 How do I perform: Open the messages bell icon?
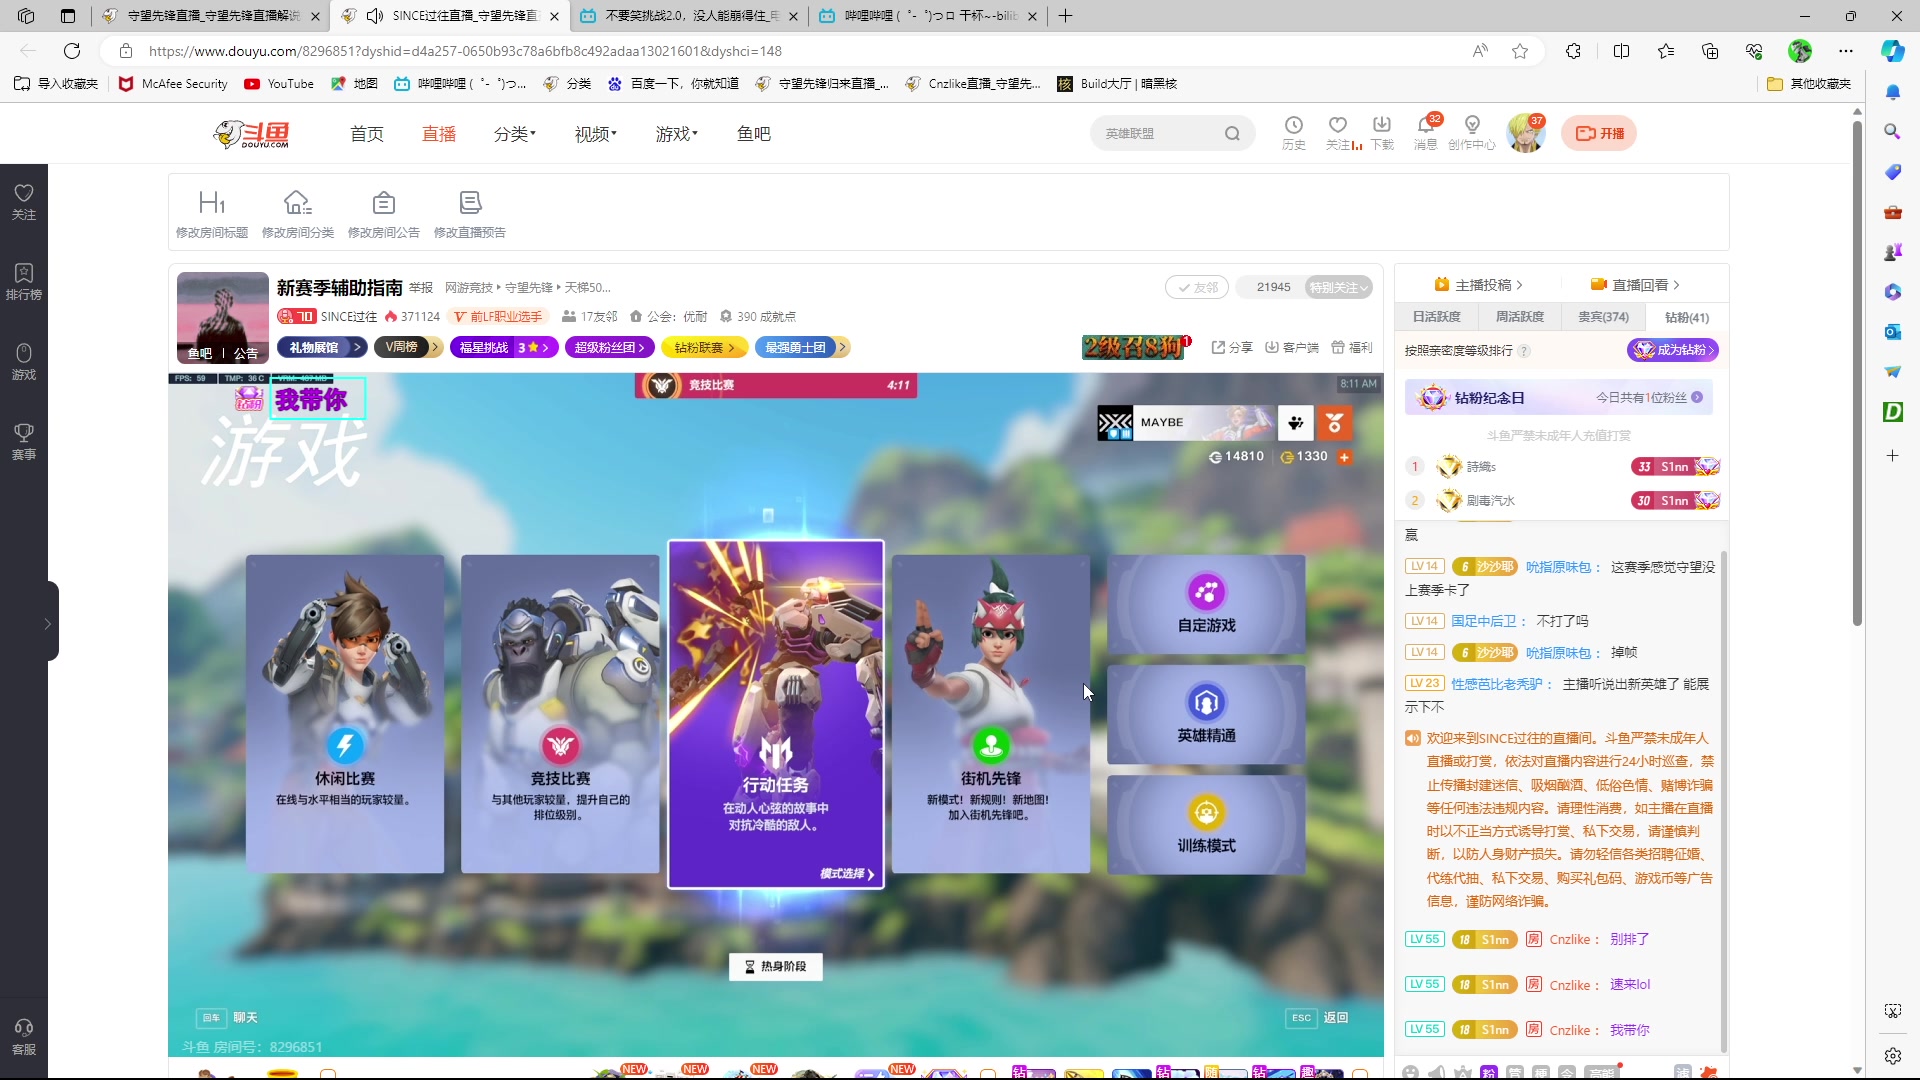click(x=1425, y=125)
